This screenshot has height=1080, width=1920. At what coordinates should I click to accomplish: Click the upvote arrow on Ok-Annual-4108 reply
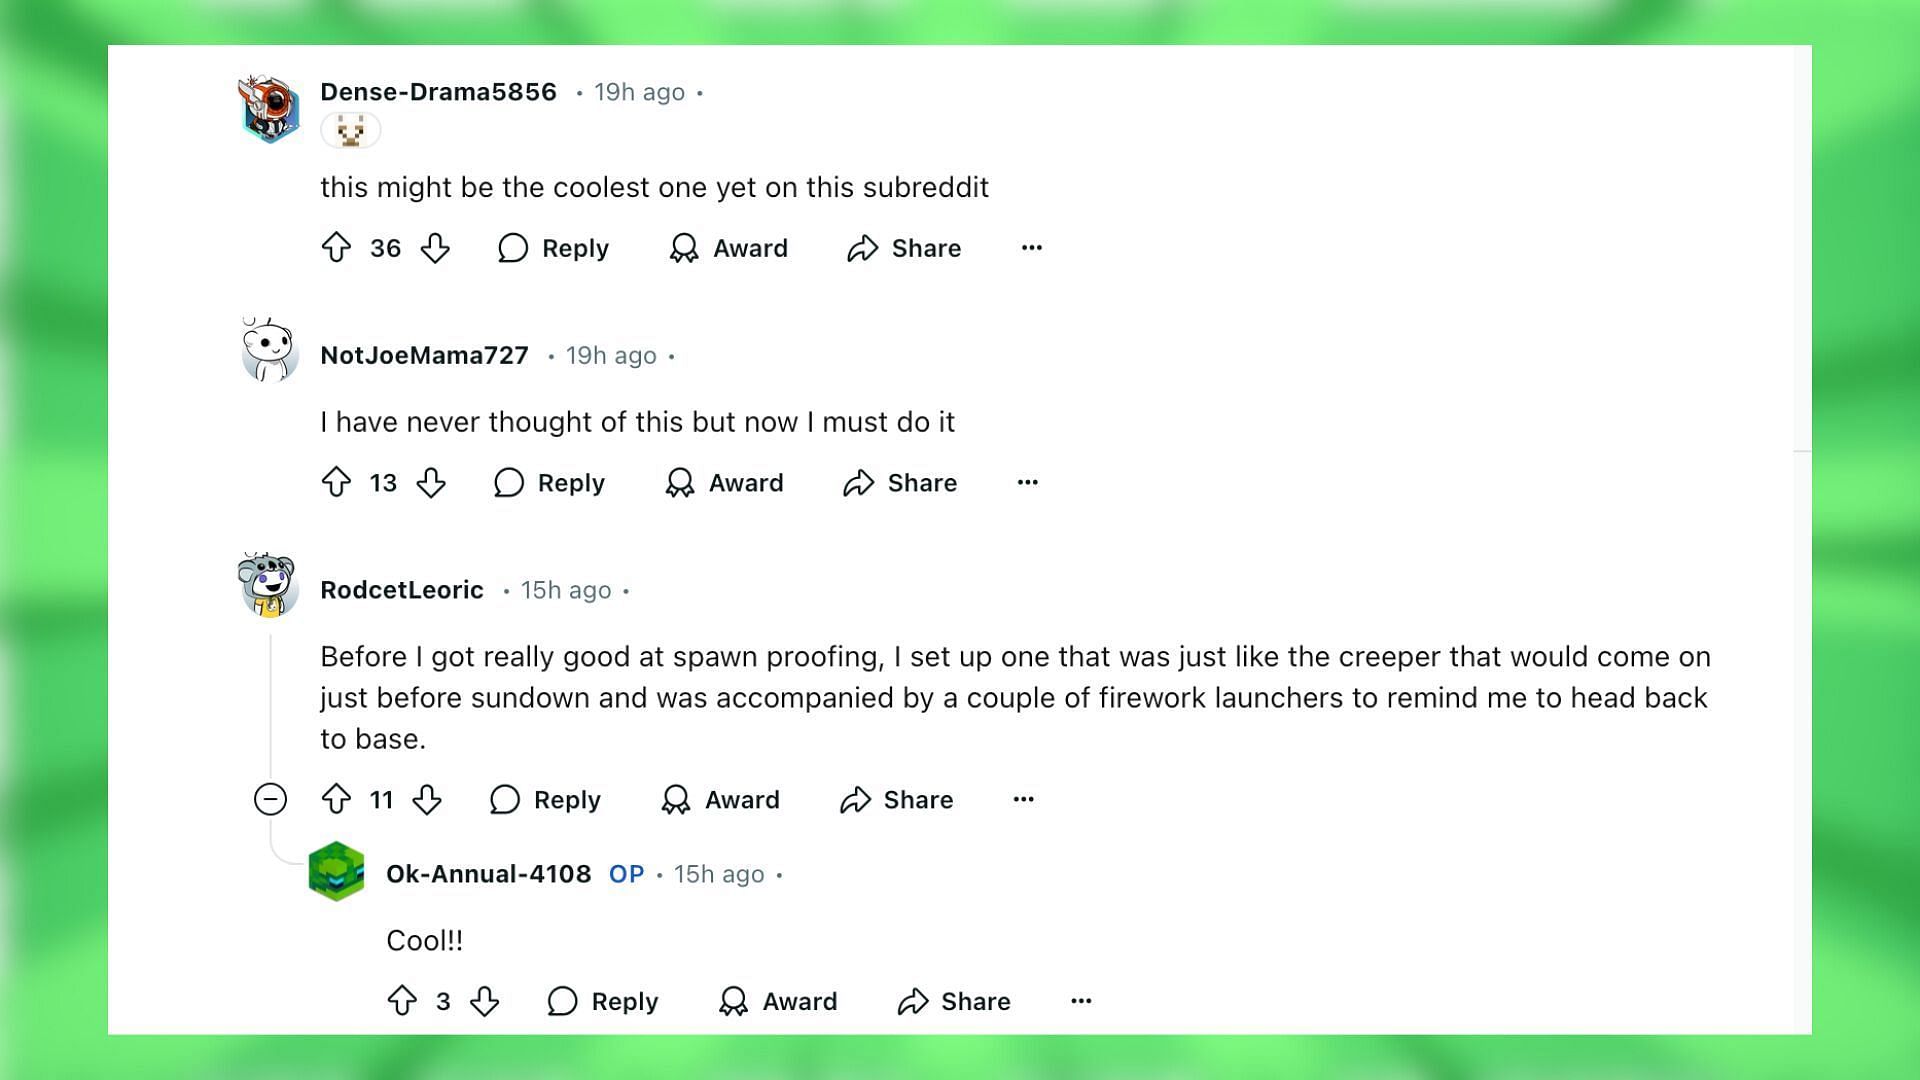(402, 1000)
